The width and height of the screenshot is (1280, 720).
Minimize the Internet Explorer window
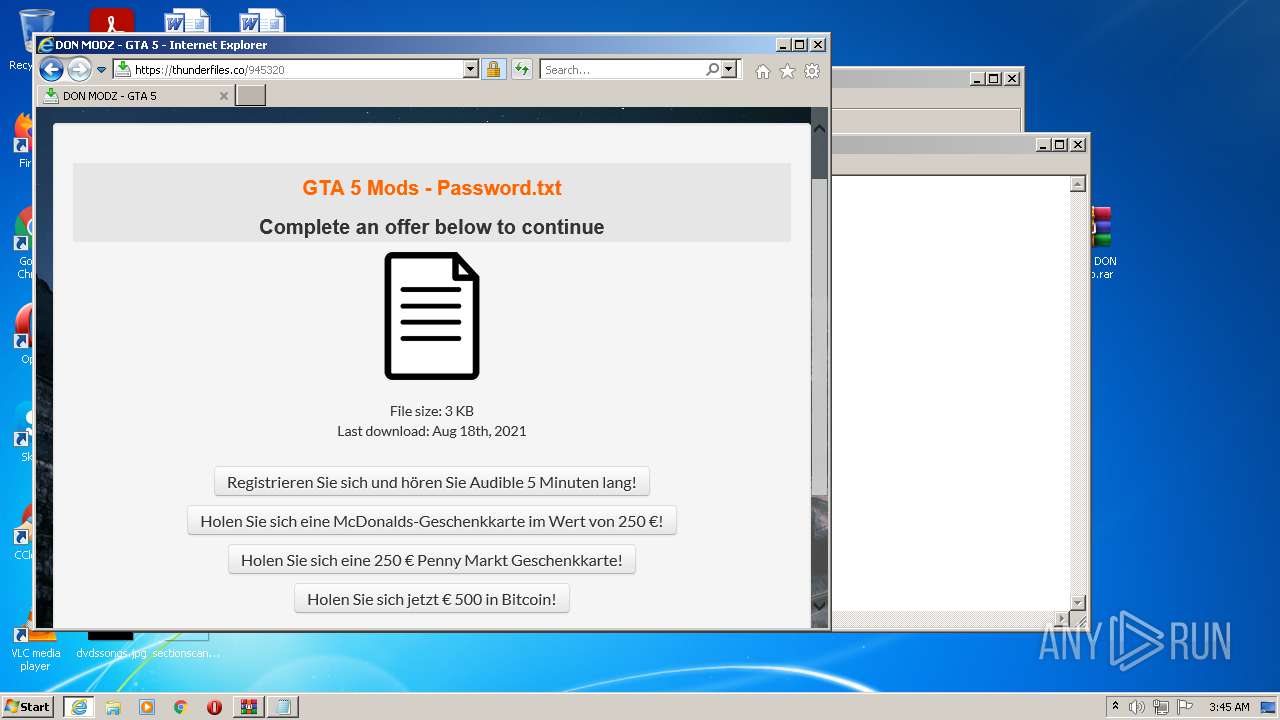click(783, 45)
